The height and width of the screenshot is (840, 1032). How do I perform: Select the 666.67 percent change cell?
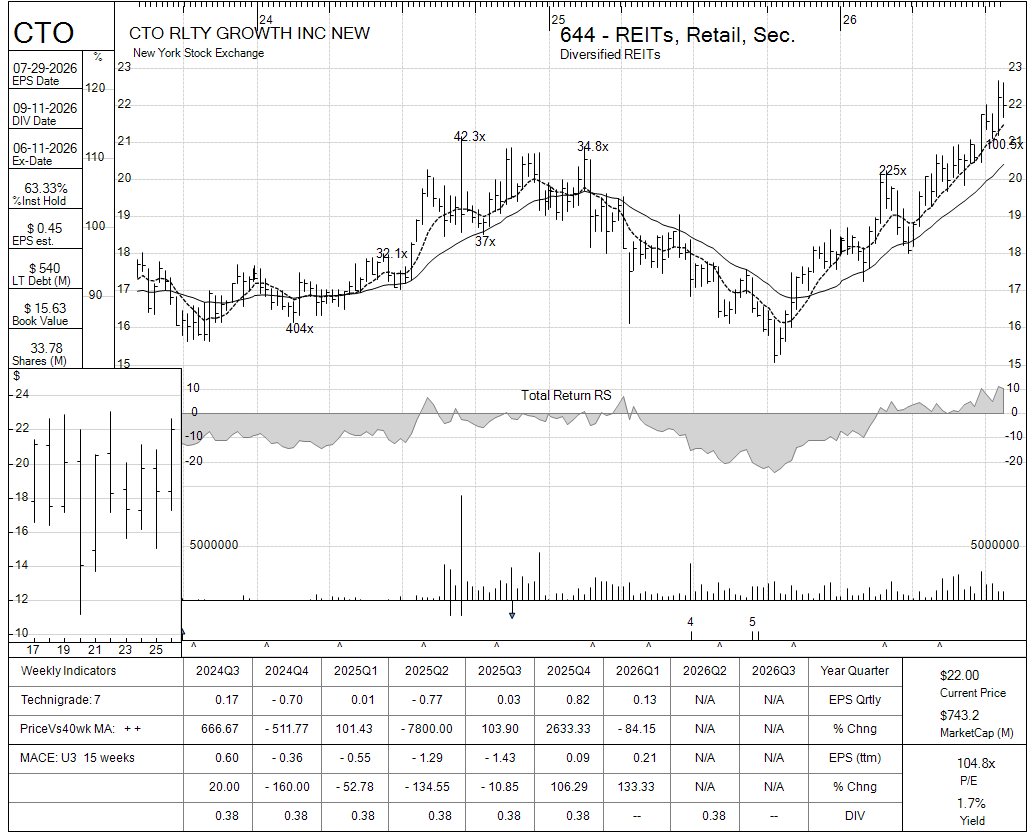pyautogui.click(x=220, y=729)
